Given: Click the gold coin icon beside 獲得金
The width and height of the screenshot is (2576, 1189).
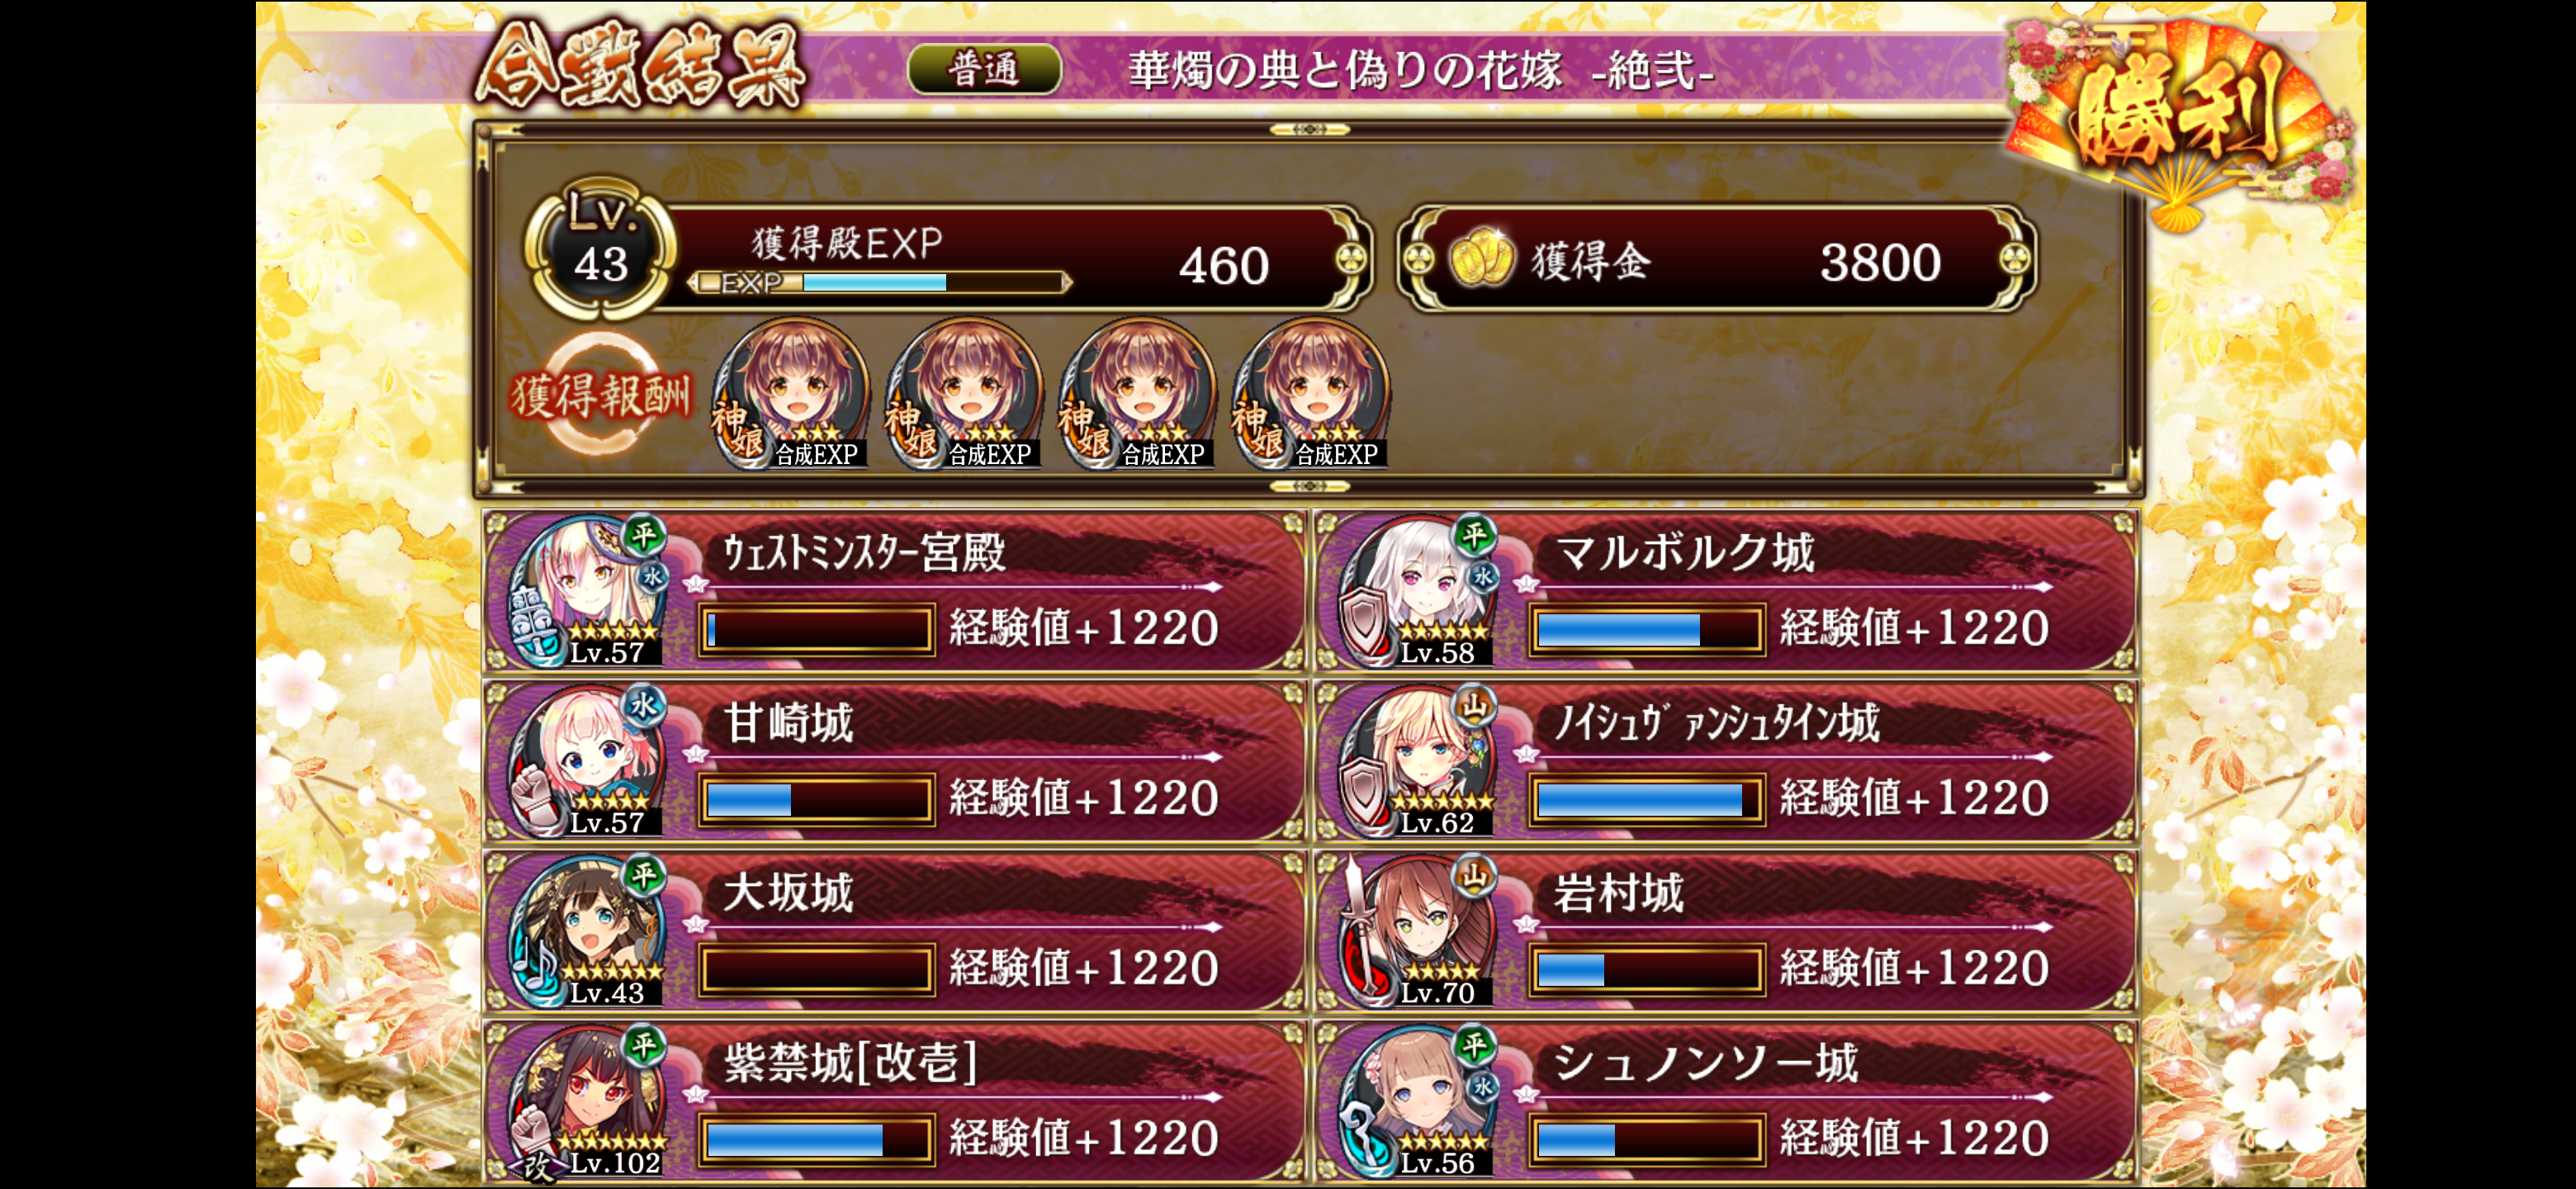Looking at the screenshot, I should click(1481, 259).
